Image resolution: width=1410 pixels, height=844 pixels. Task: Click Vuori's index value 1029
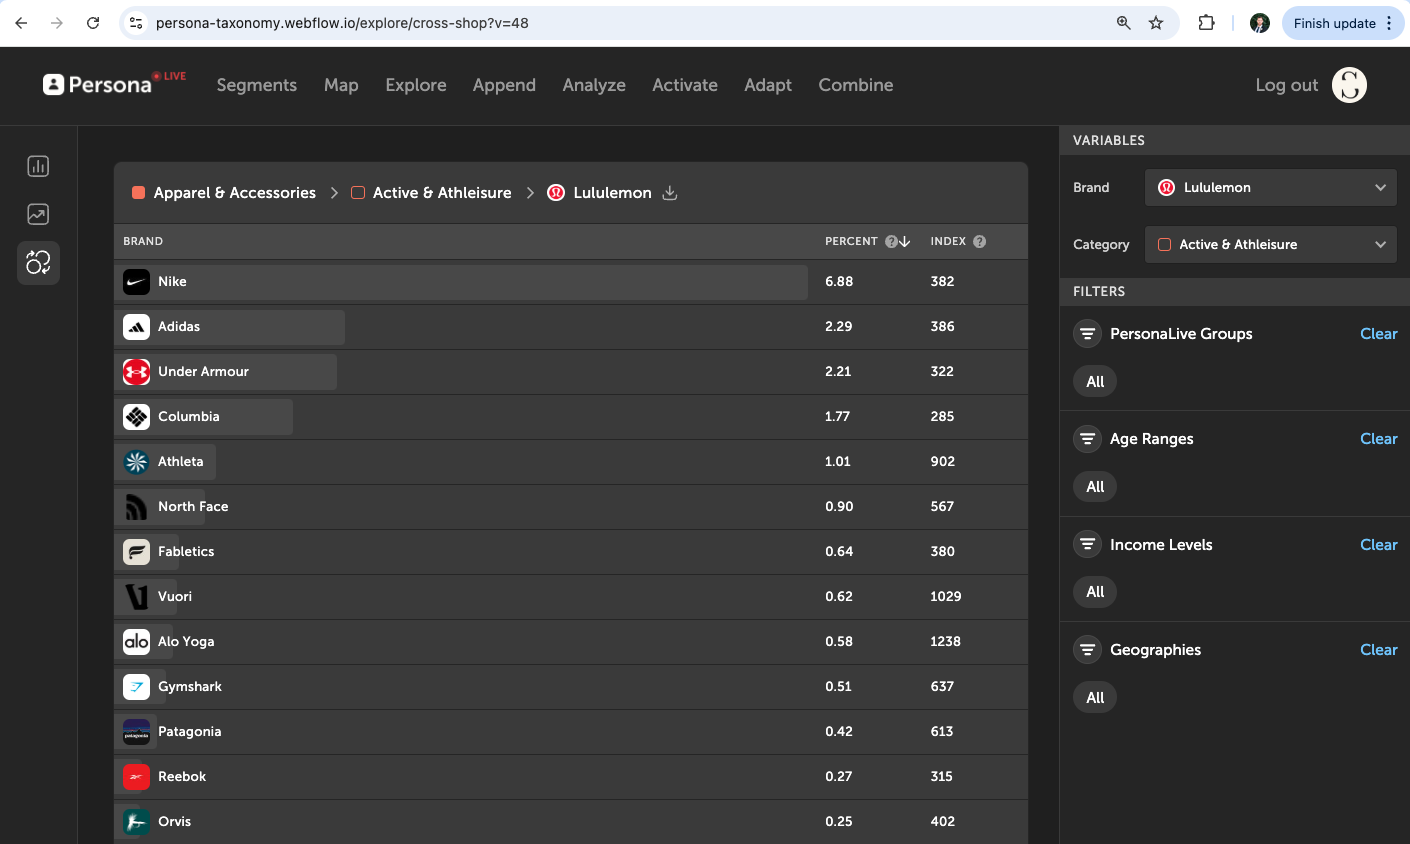[x=945, y=597]
